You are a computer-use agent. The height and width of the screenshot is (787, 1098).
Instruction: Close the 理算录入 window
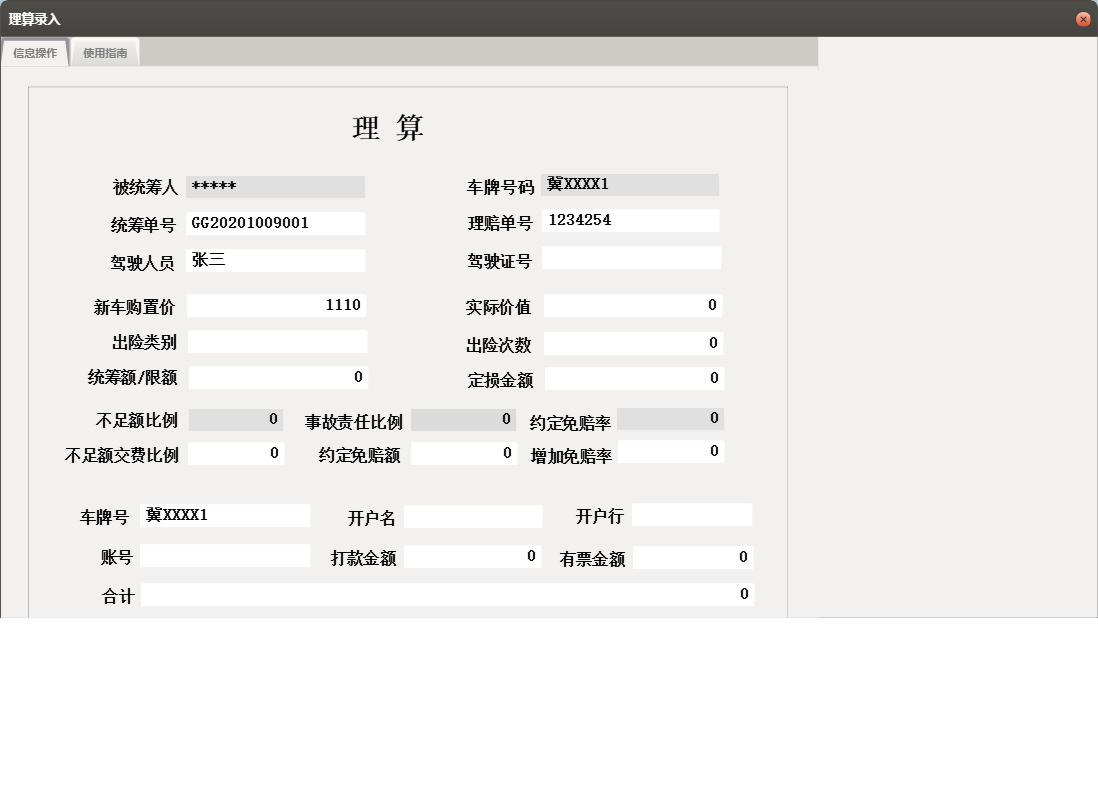coord(1083,18)
